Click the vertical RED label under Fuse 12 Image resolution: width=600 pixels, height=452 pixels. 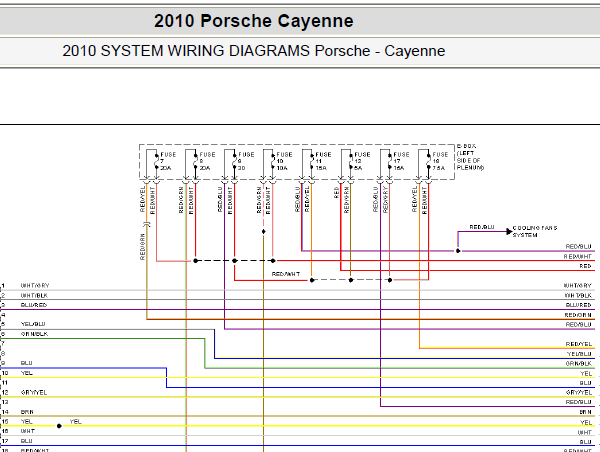(337, 193)
